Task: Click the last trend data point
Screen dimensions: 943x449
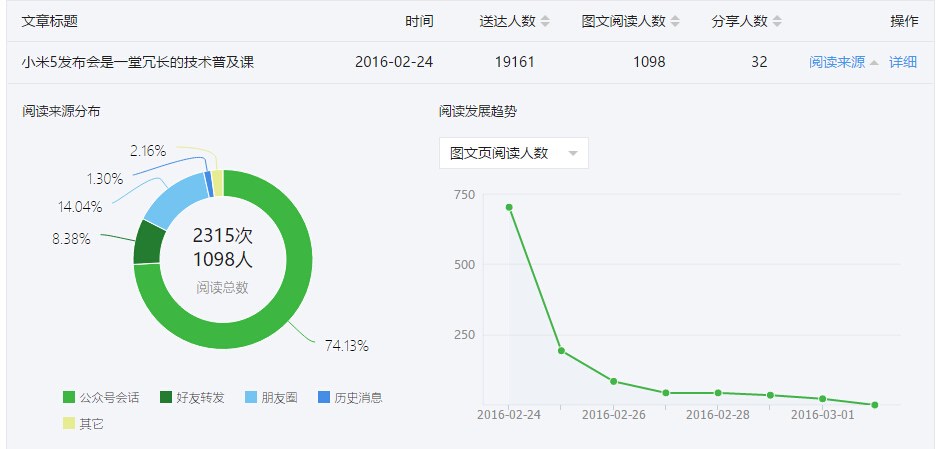Action: coord(874,405)
